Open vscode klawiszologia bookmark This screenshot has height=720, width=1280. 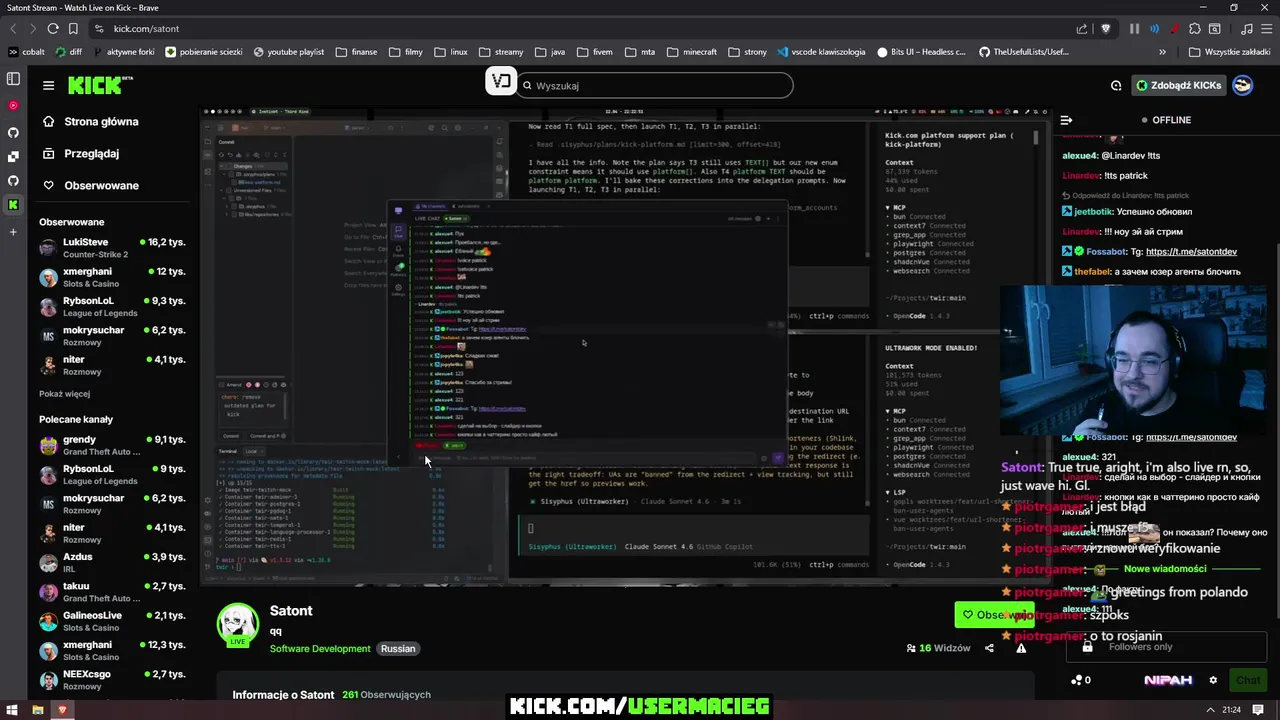[x=821, y=52]
